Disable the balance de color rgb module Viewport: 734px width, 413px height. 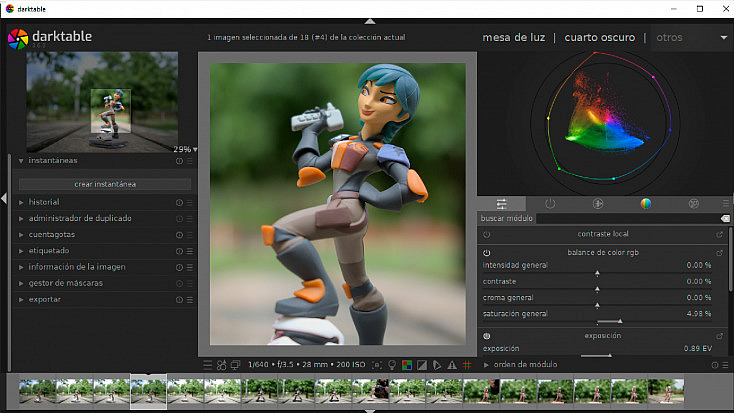tap(487, 253)
